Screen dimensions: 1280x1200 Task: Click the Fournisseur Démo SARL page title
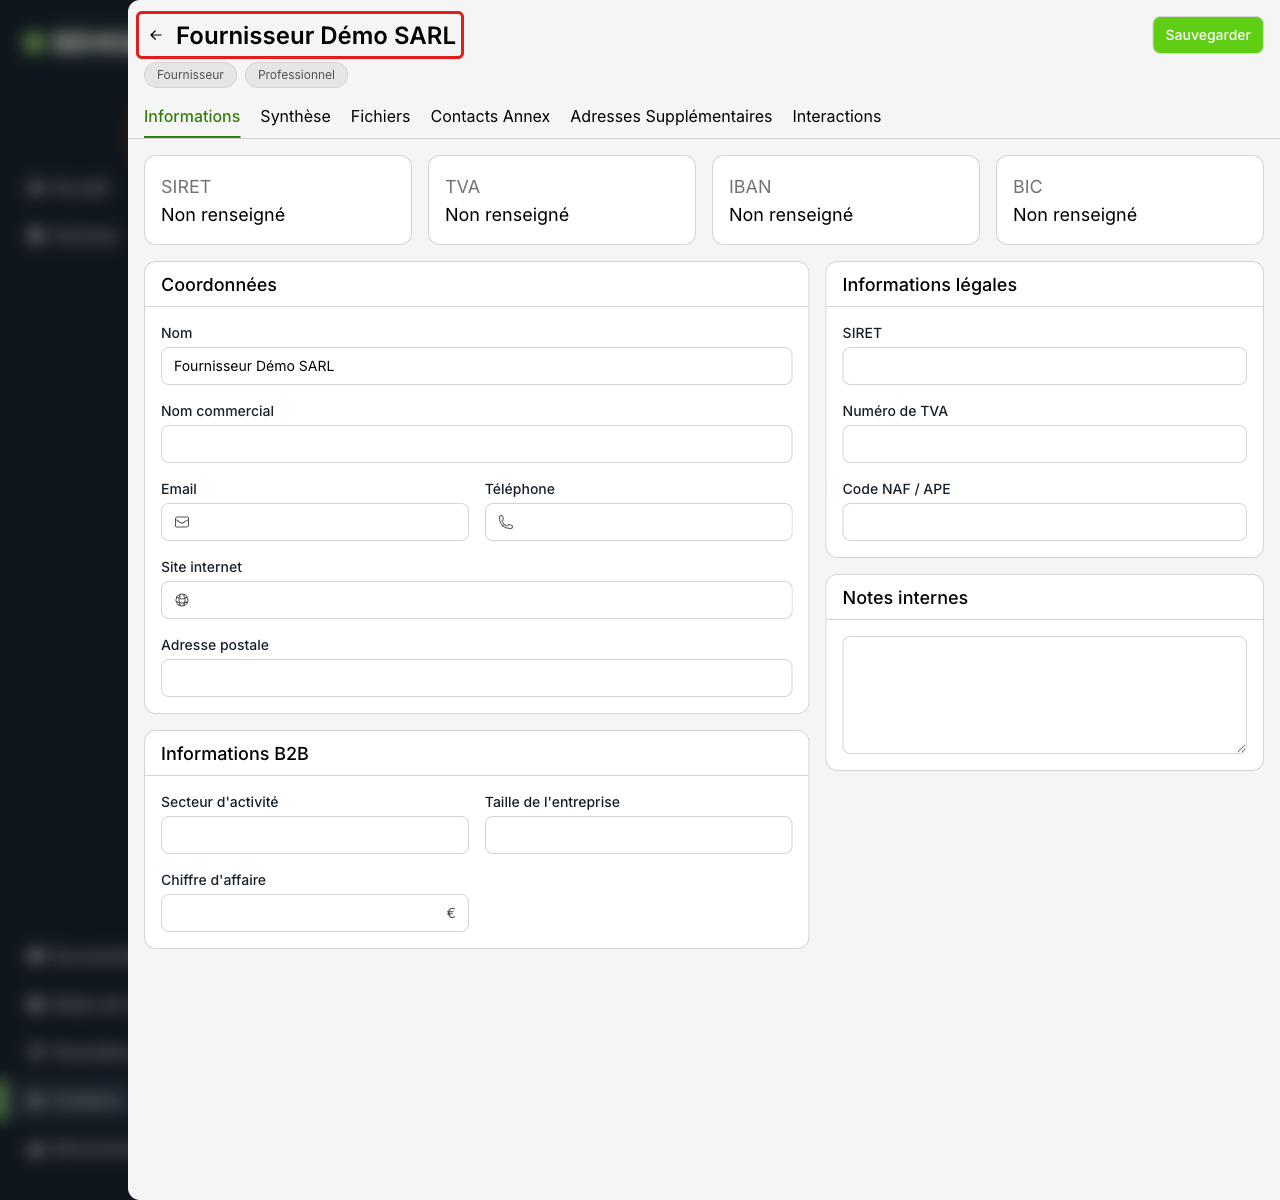pyautogui.click(x=316, y=36)
